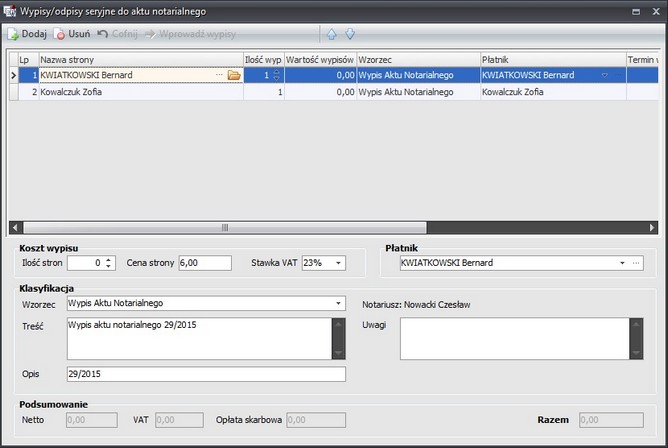Open folder icon in KWIATKOWSKI Bernard row
This screenshot has width=668, height=448.
tap(234, 75)
